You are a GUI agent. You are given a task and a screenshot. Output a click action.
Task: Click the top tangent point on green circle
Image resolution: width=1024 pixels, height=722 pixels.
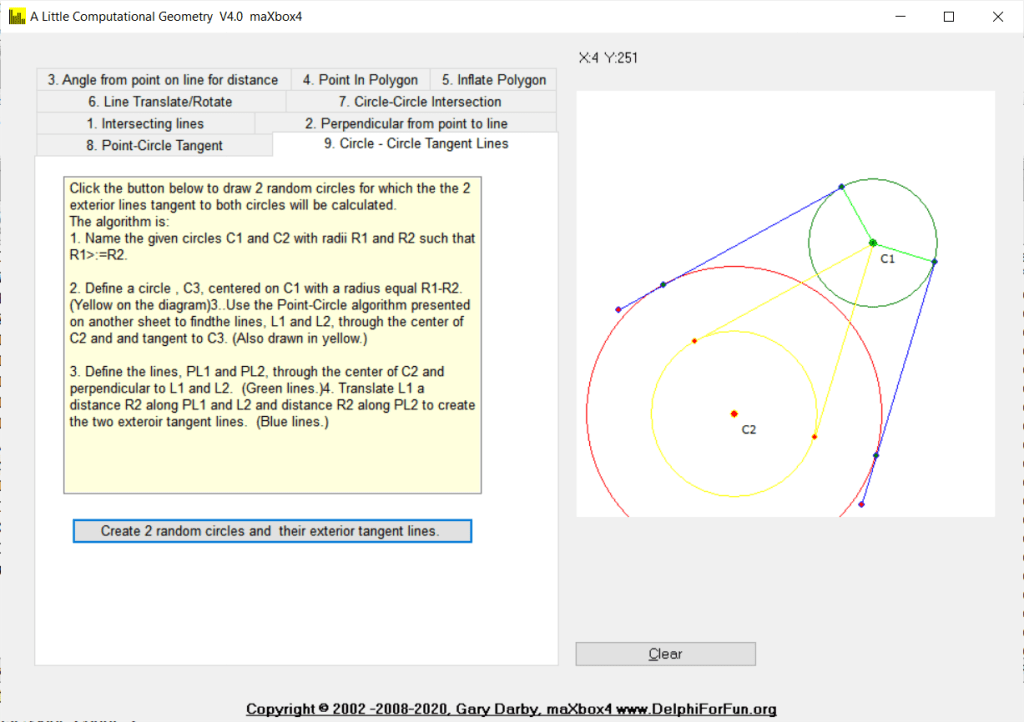click(x=841, y=187)
